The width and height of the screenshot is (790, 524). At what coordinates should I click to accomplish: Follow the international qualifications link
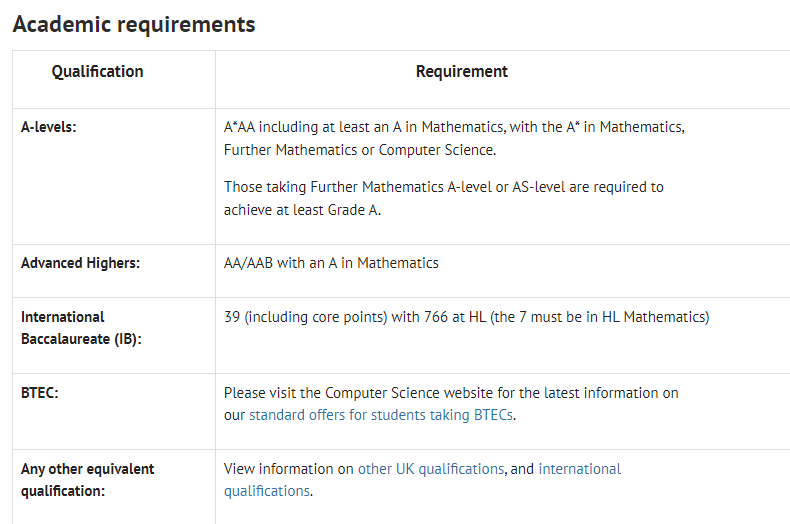coord(422,480)
